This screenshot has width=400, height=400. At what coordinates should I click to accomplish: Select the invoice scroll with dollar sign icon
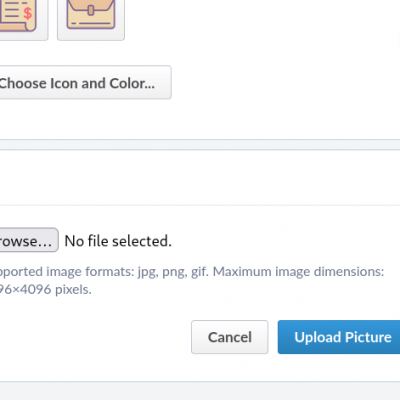click(x=18, y=15)
